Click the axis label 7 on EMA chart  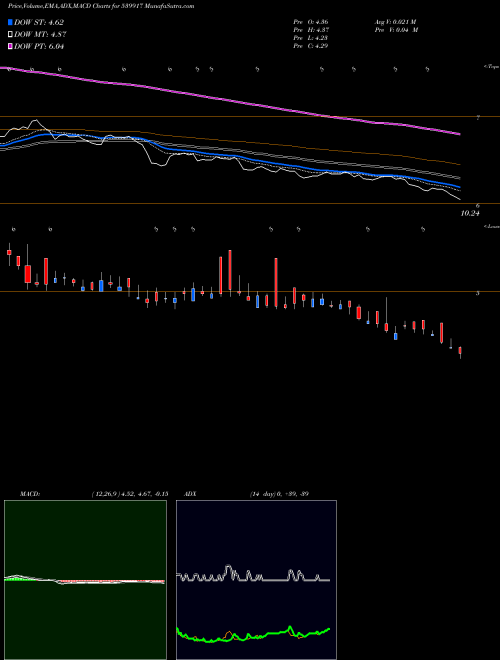click(478, 118)
